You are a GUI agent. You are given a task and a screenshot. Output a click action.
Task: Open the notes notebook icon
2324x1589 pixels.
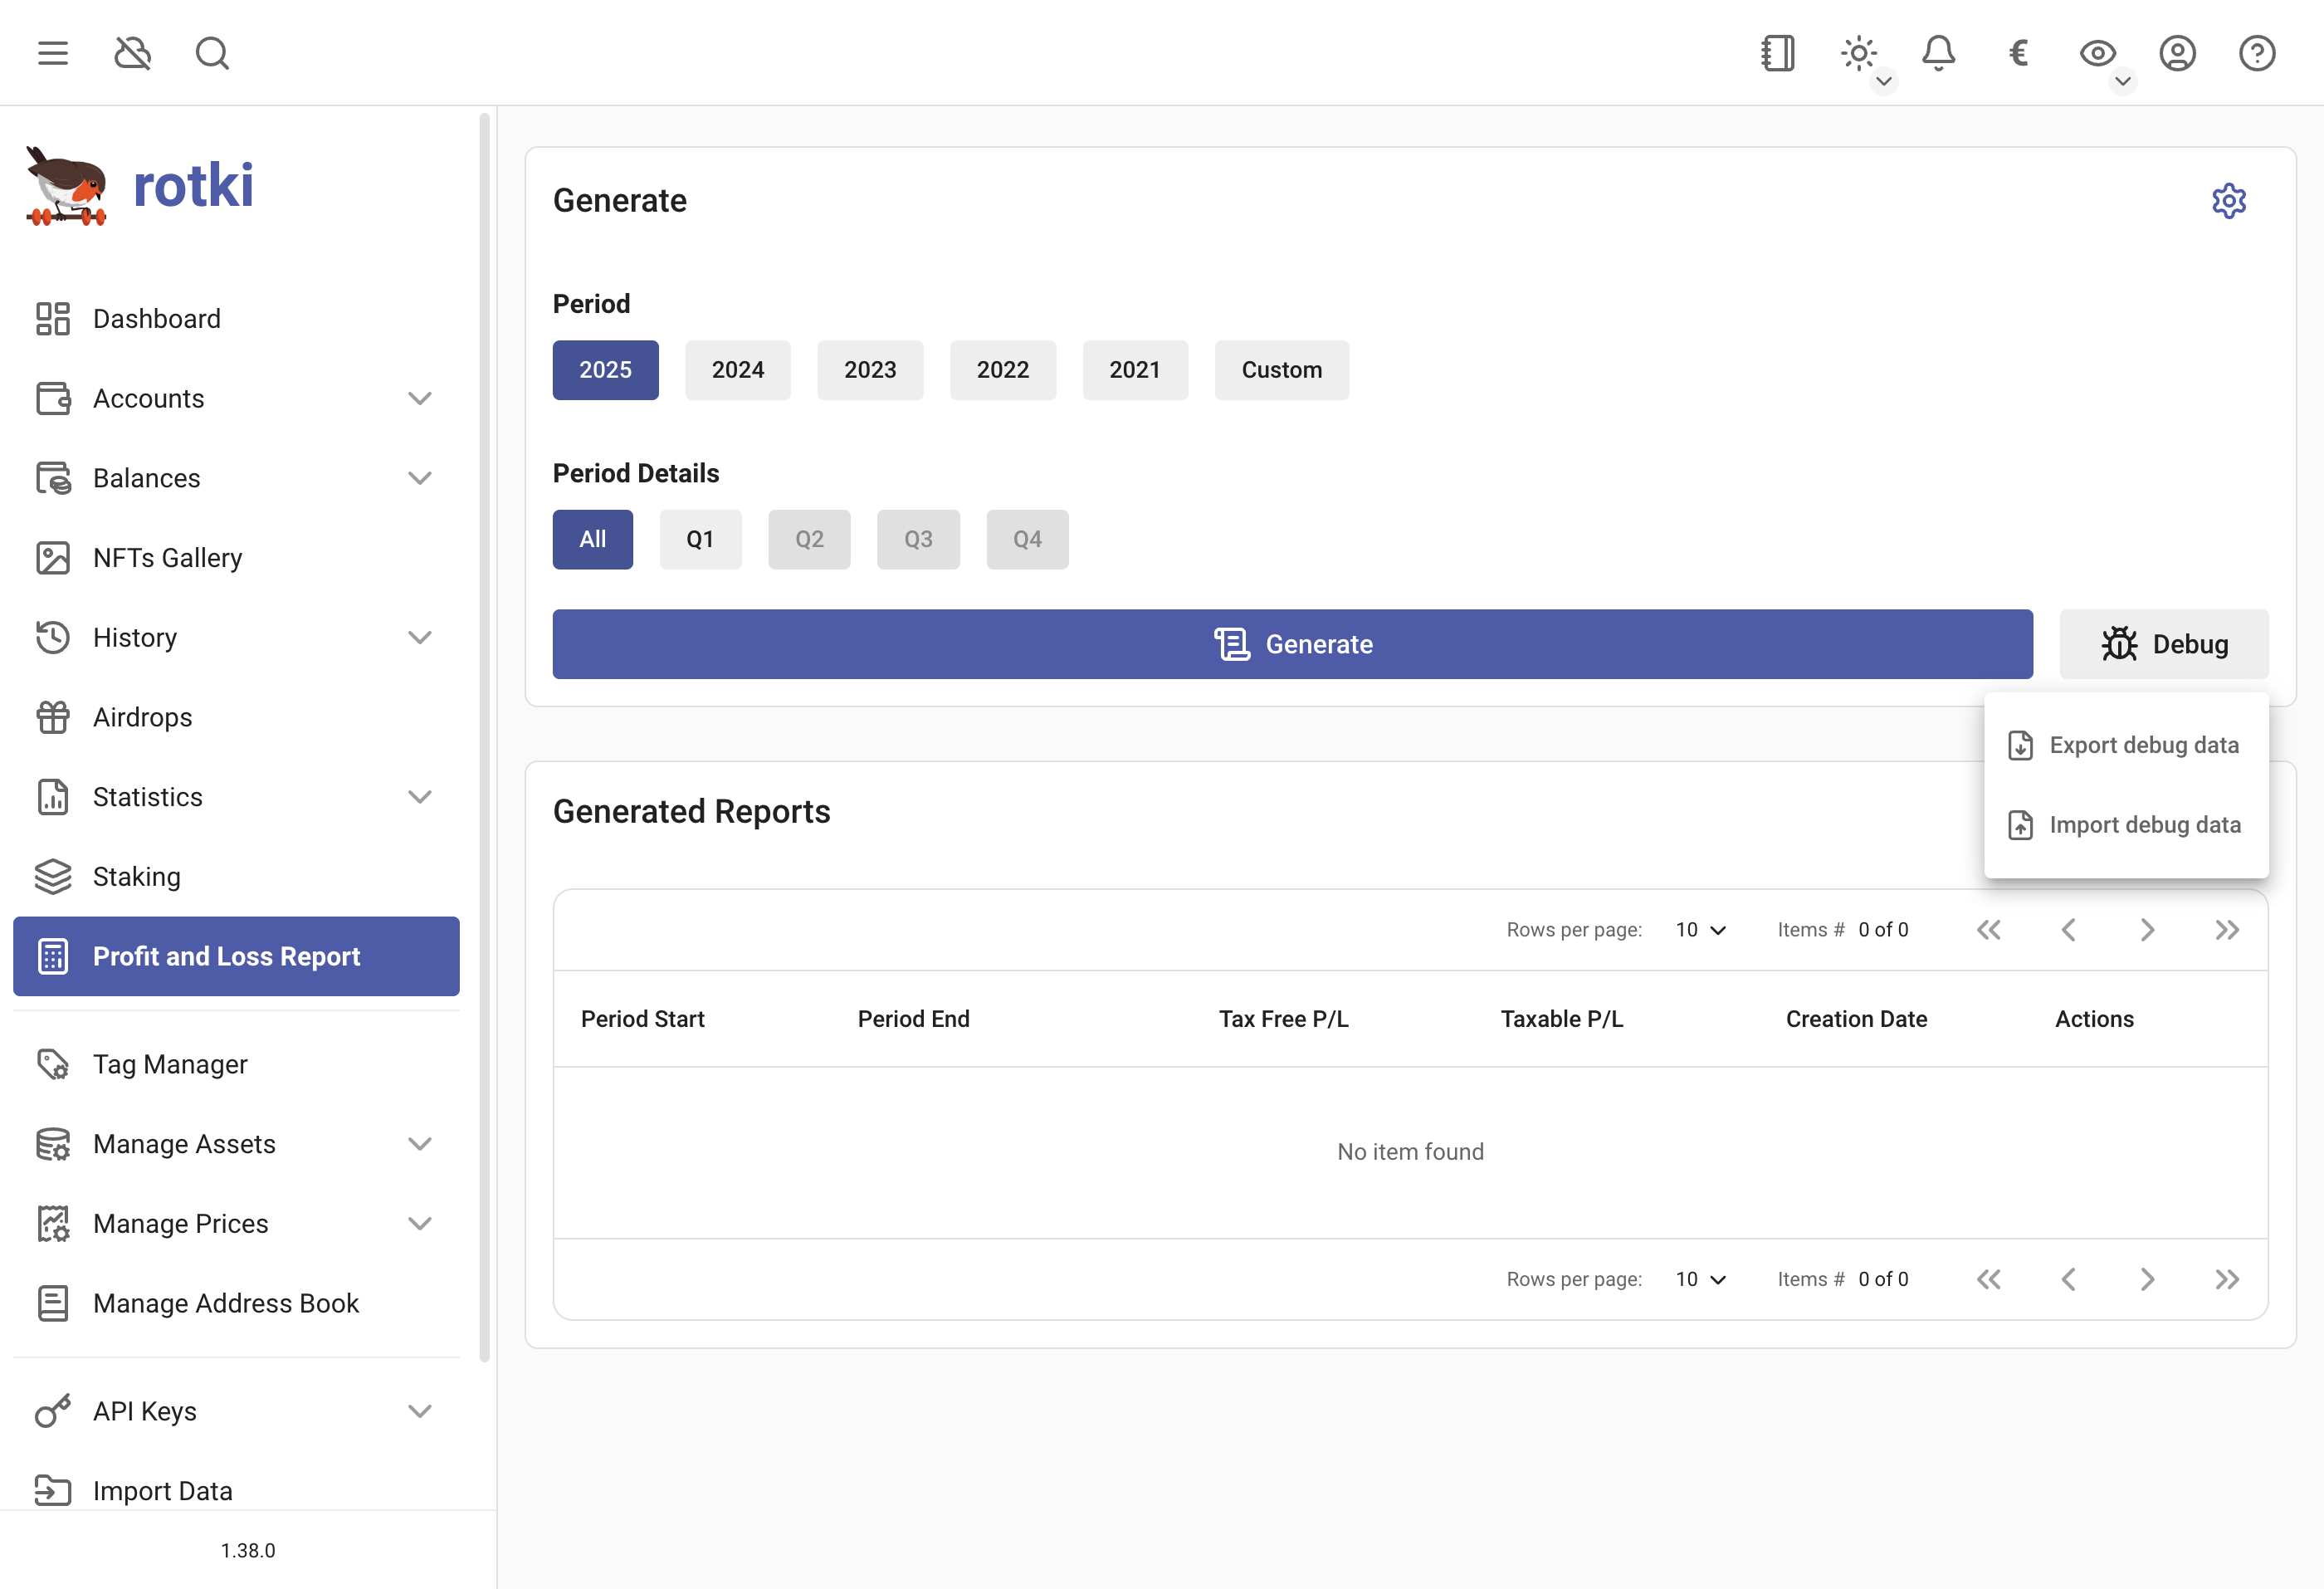click(x=1778, y=53)
